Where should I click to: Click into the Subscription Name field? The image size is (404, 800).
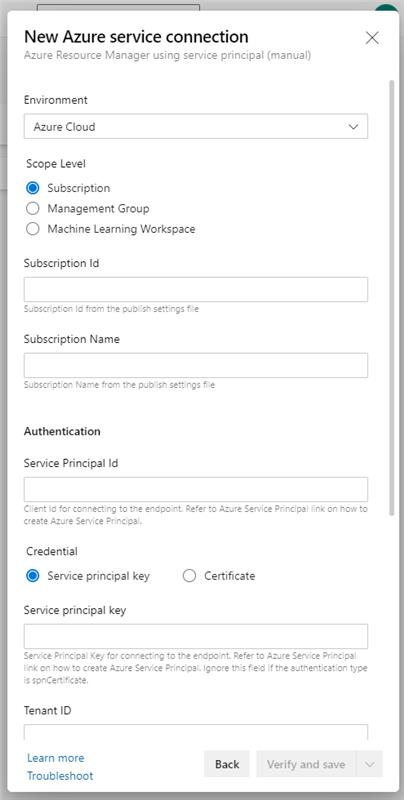(x=196, y=365)
